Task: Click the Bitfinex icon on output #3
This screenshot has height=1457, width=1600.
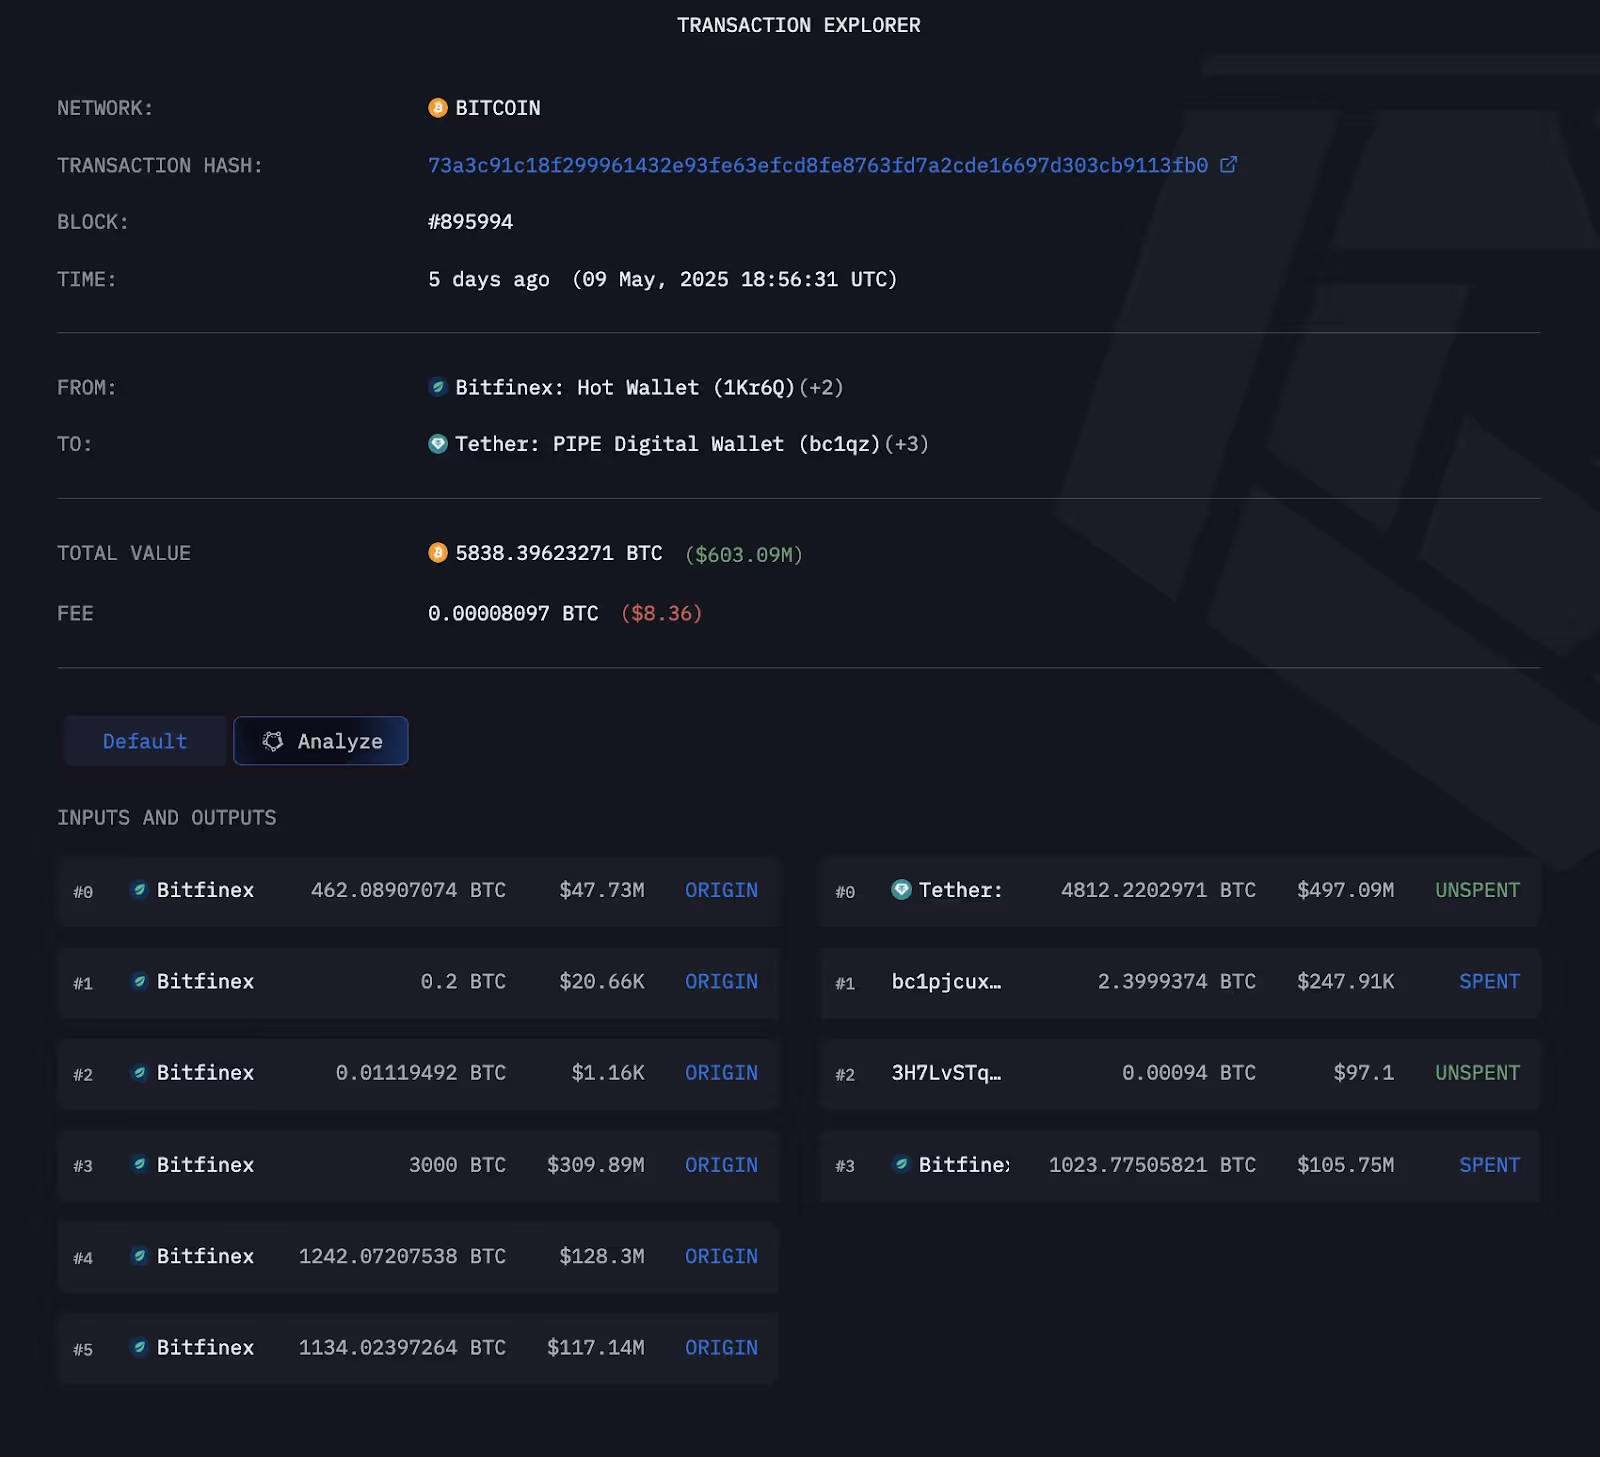Action: tap(901, 1165)
